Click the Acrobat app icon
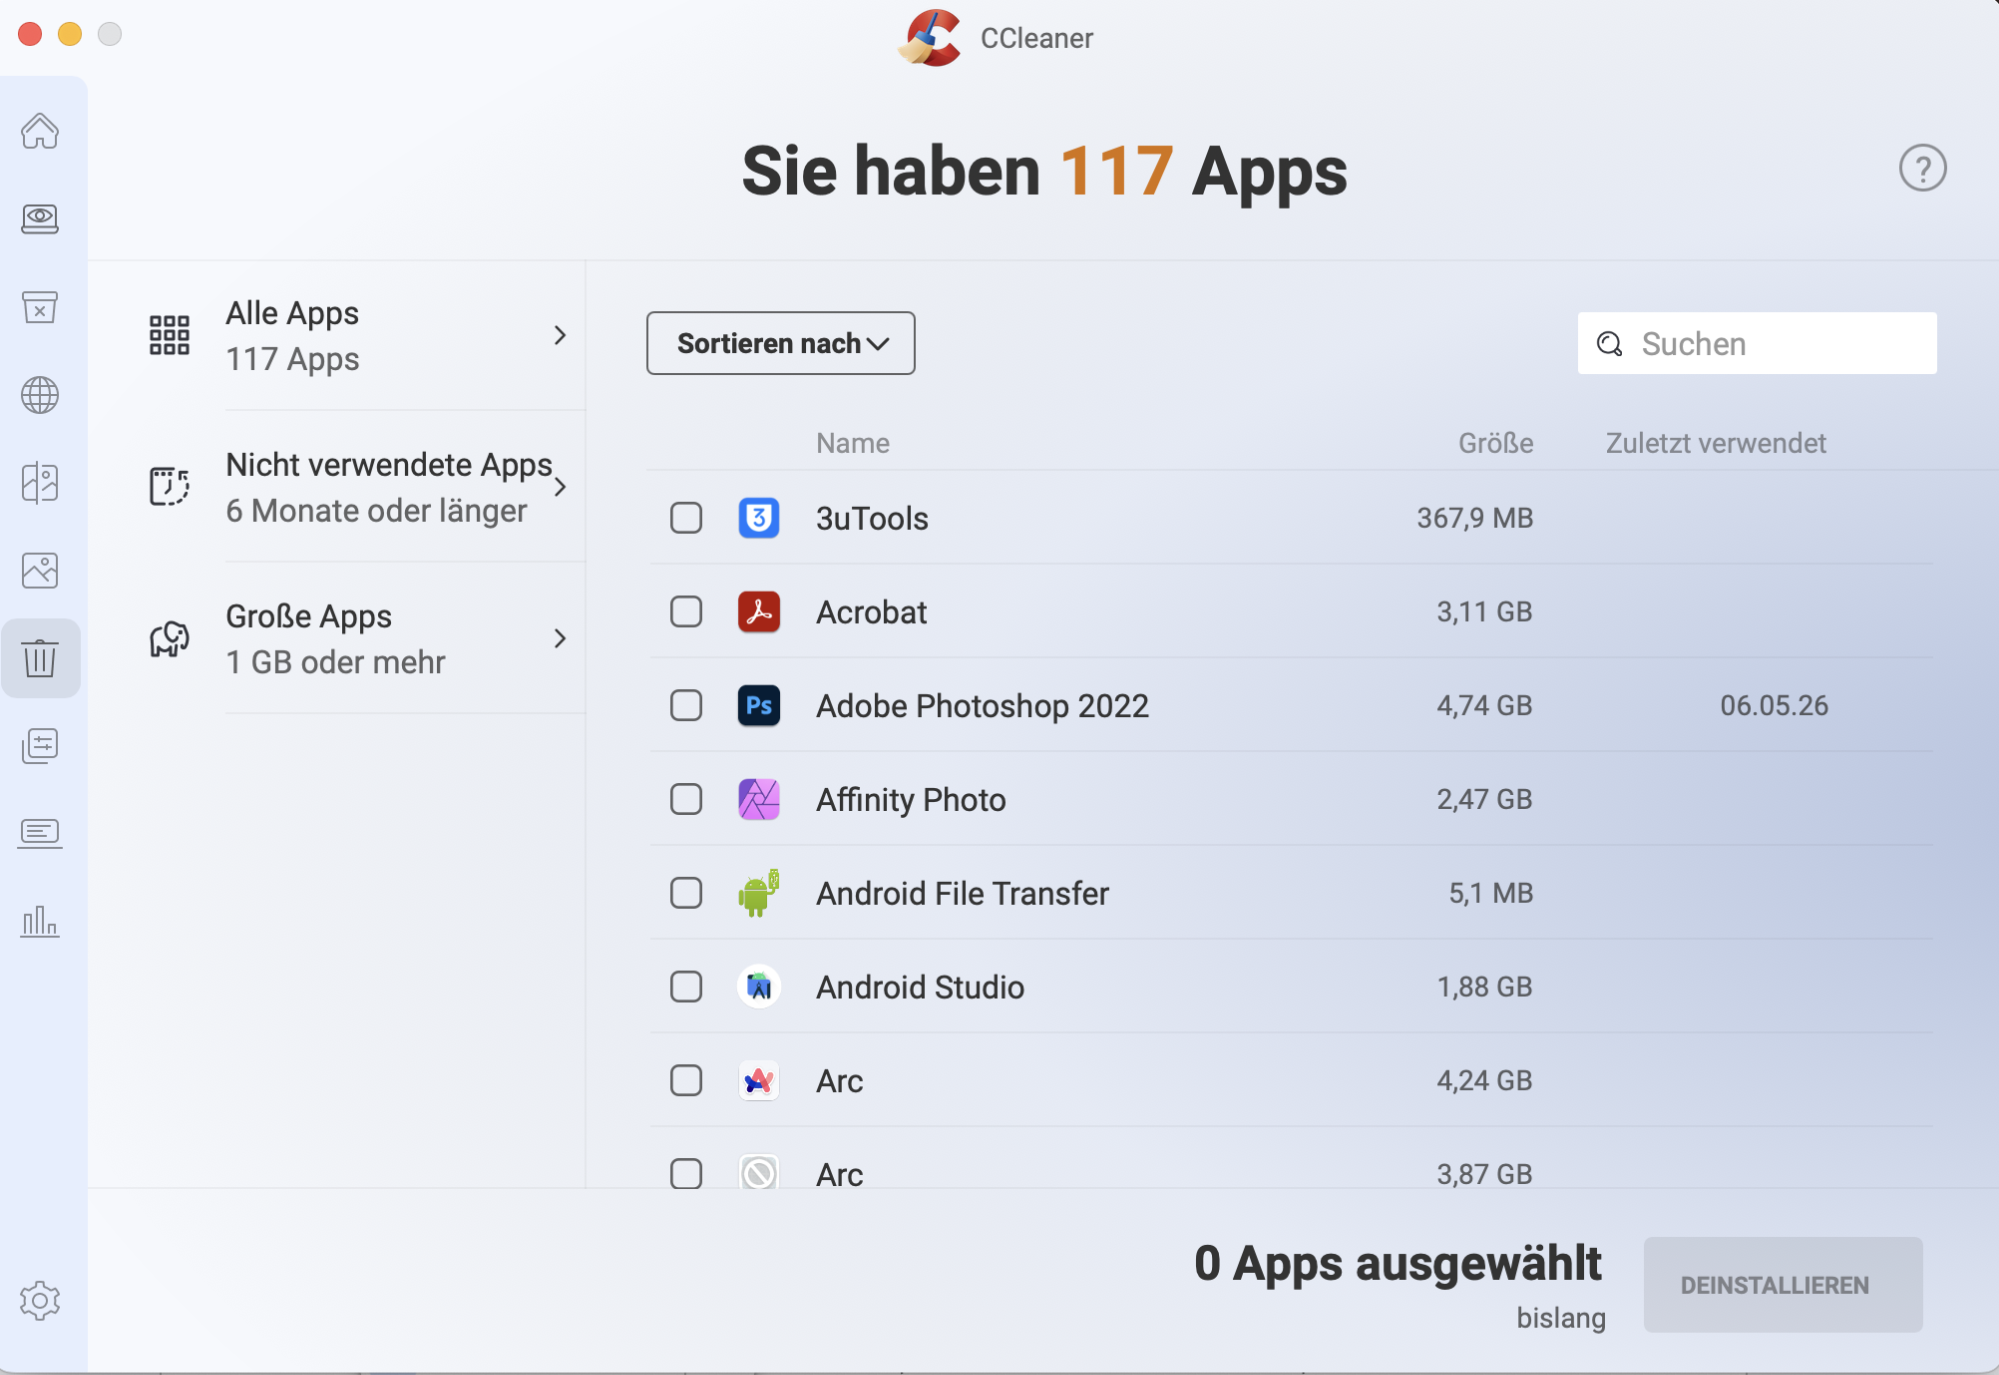The width and height of the screenshot is (1999, 1375). (x=759, y=612)
